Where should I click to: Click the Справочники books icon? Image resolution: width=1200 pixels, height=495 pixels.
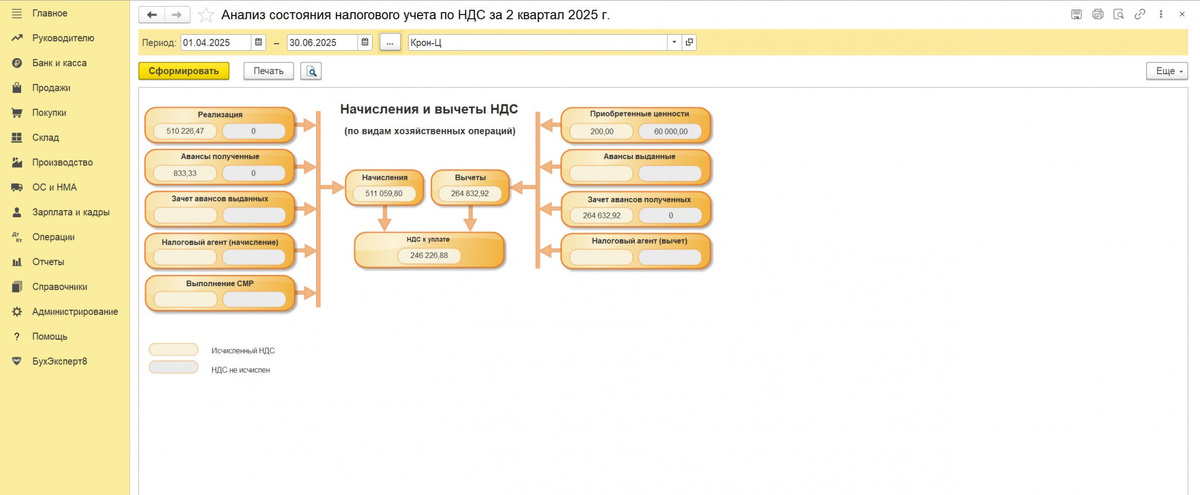tap(16, 287)
